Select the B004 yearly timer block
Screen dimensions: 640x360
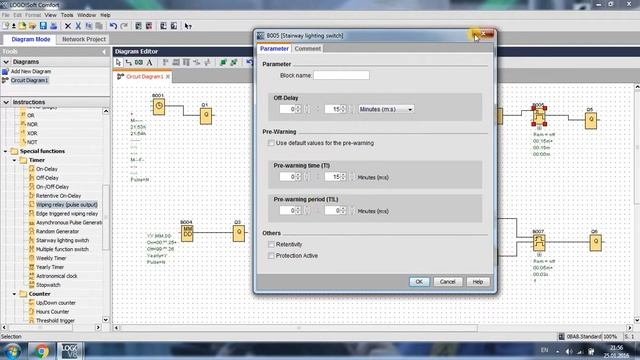tap(187, 233)
